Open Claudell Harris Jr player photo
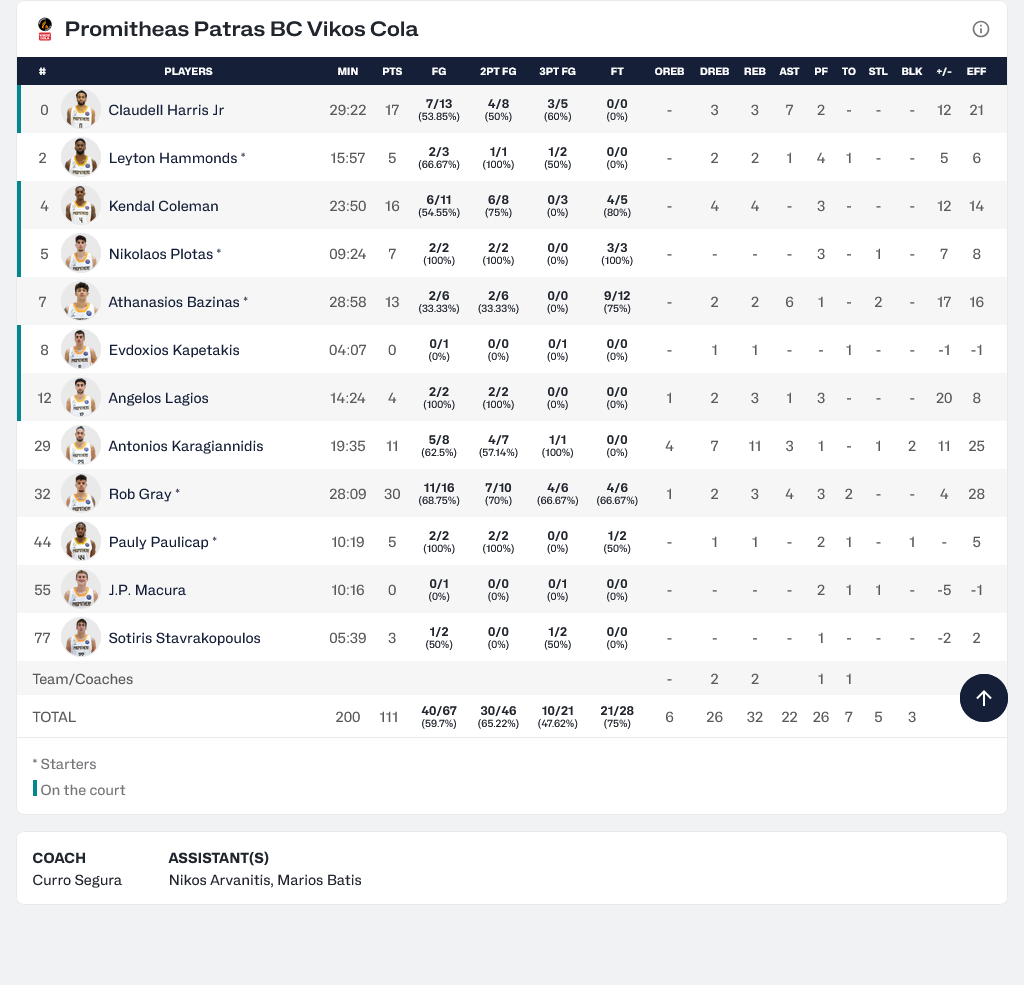The width and height of the screenshot is (1024, 985). pos(81,110)
